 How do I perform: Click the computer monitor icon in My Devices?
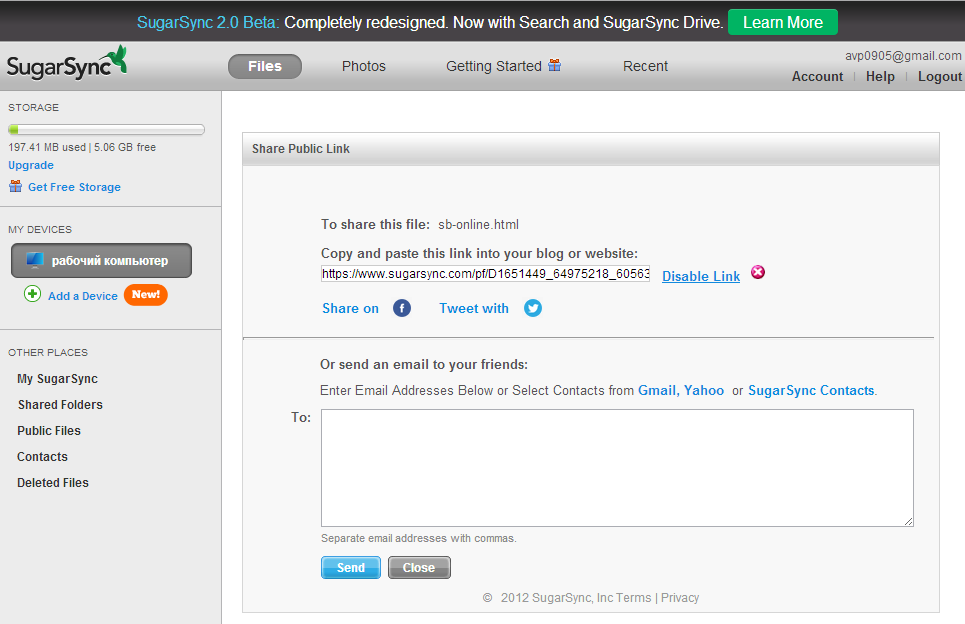(x=35, y=260)
